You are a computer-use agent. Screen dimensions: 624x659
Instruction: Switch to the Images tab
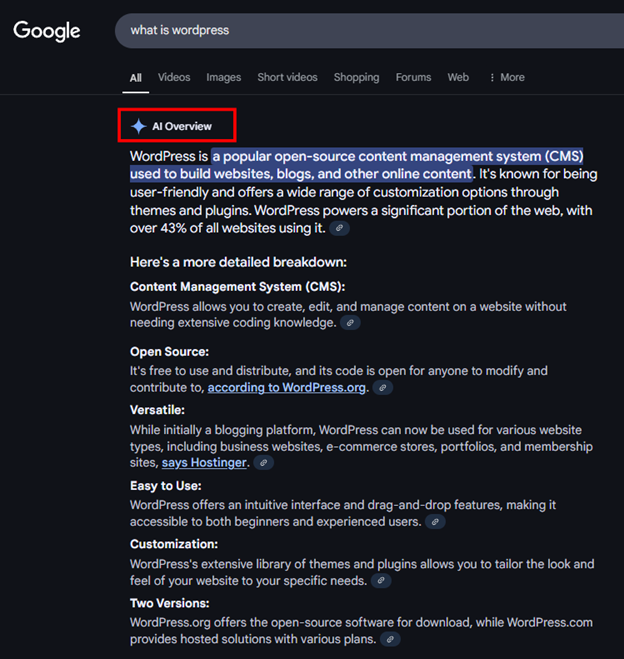point(224,77)
